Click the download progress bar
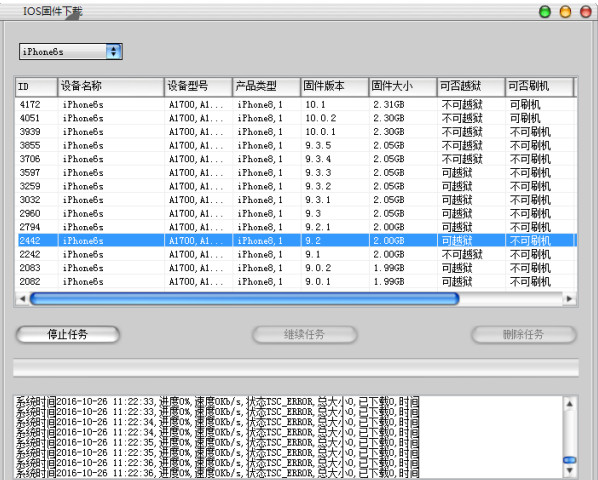Image resolution: width=598 pixels, height=480 pixels. point(296,368)
